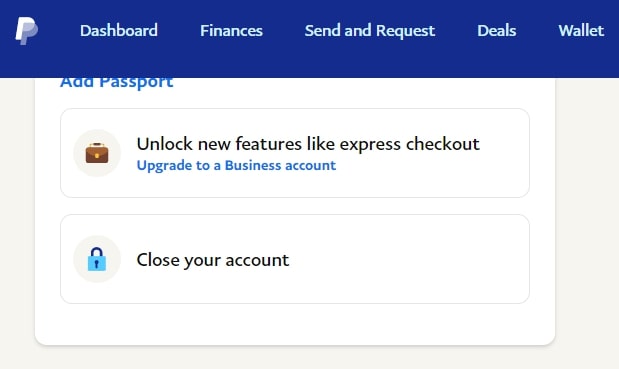Click the Add Passport link
This screenshot has width=619, height=369.
point(116,83)
